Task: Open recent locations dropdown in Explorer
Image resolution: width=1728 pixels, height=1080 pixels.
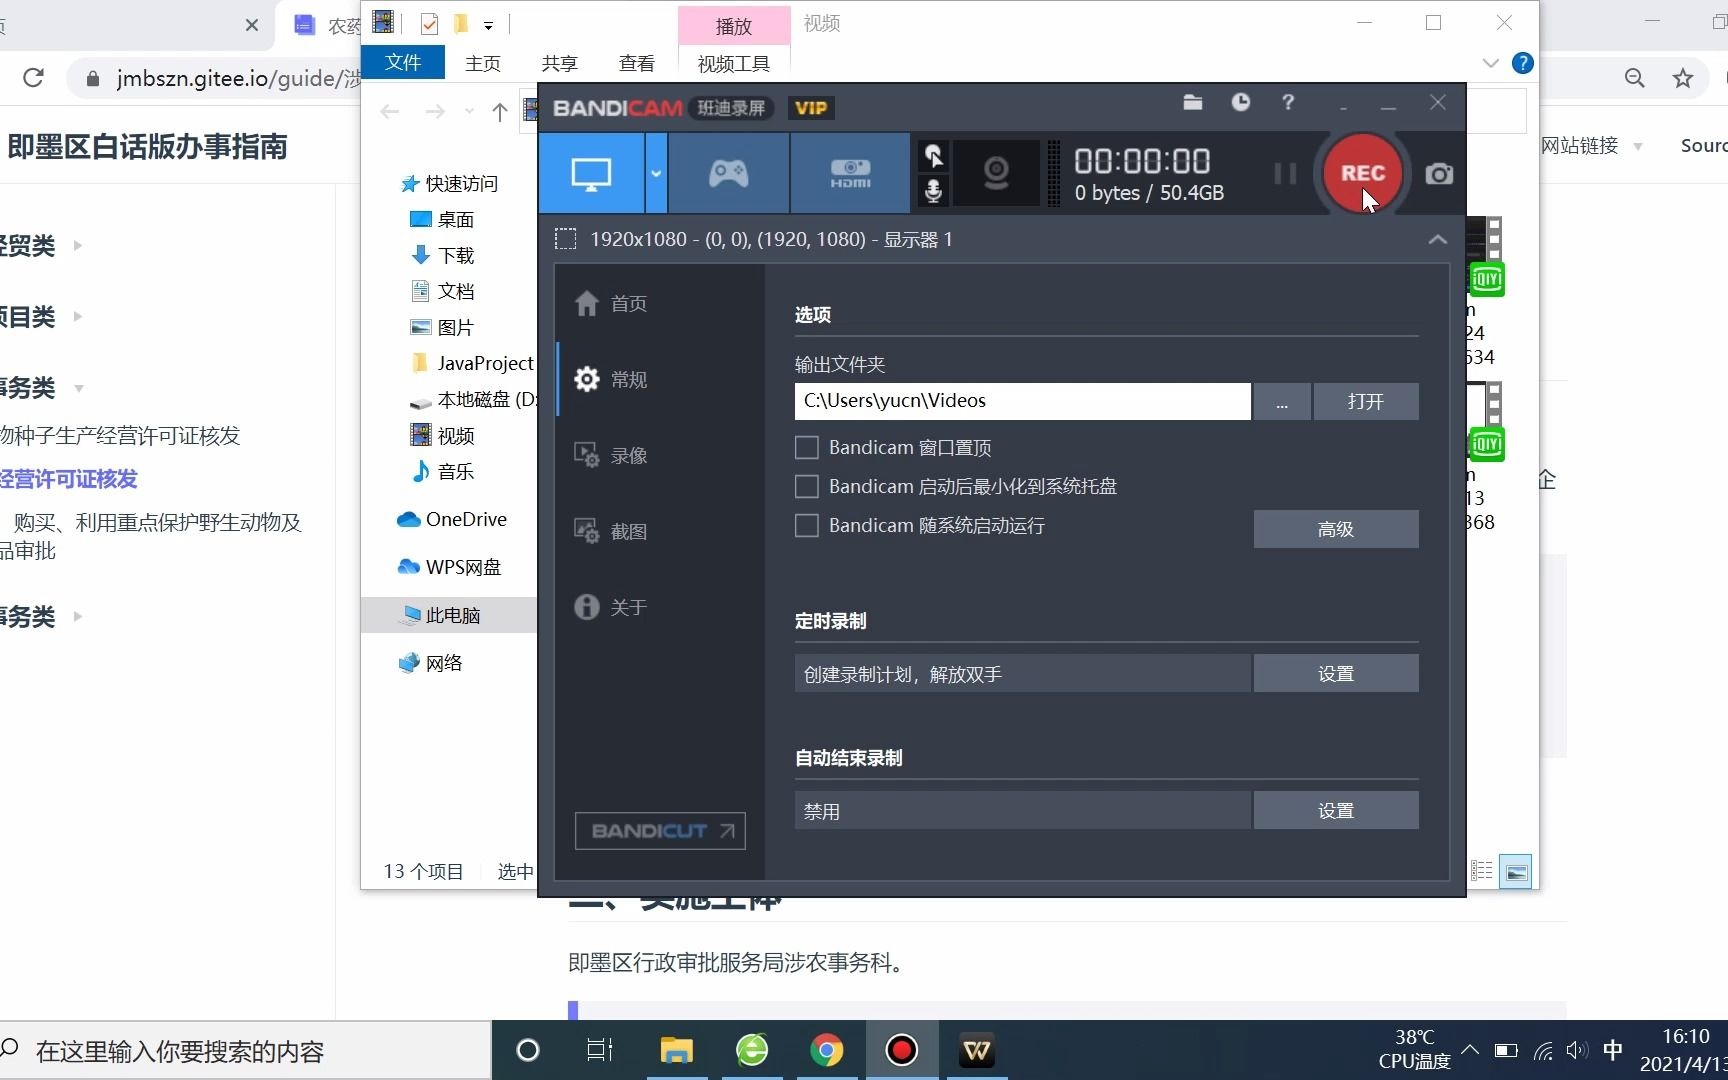Action: pos(469,112)
